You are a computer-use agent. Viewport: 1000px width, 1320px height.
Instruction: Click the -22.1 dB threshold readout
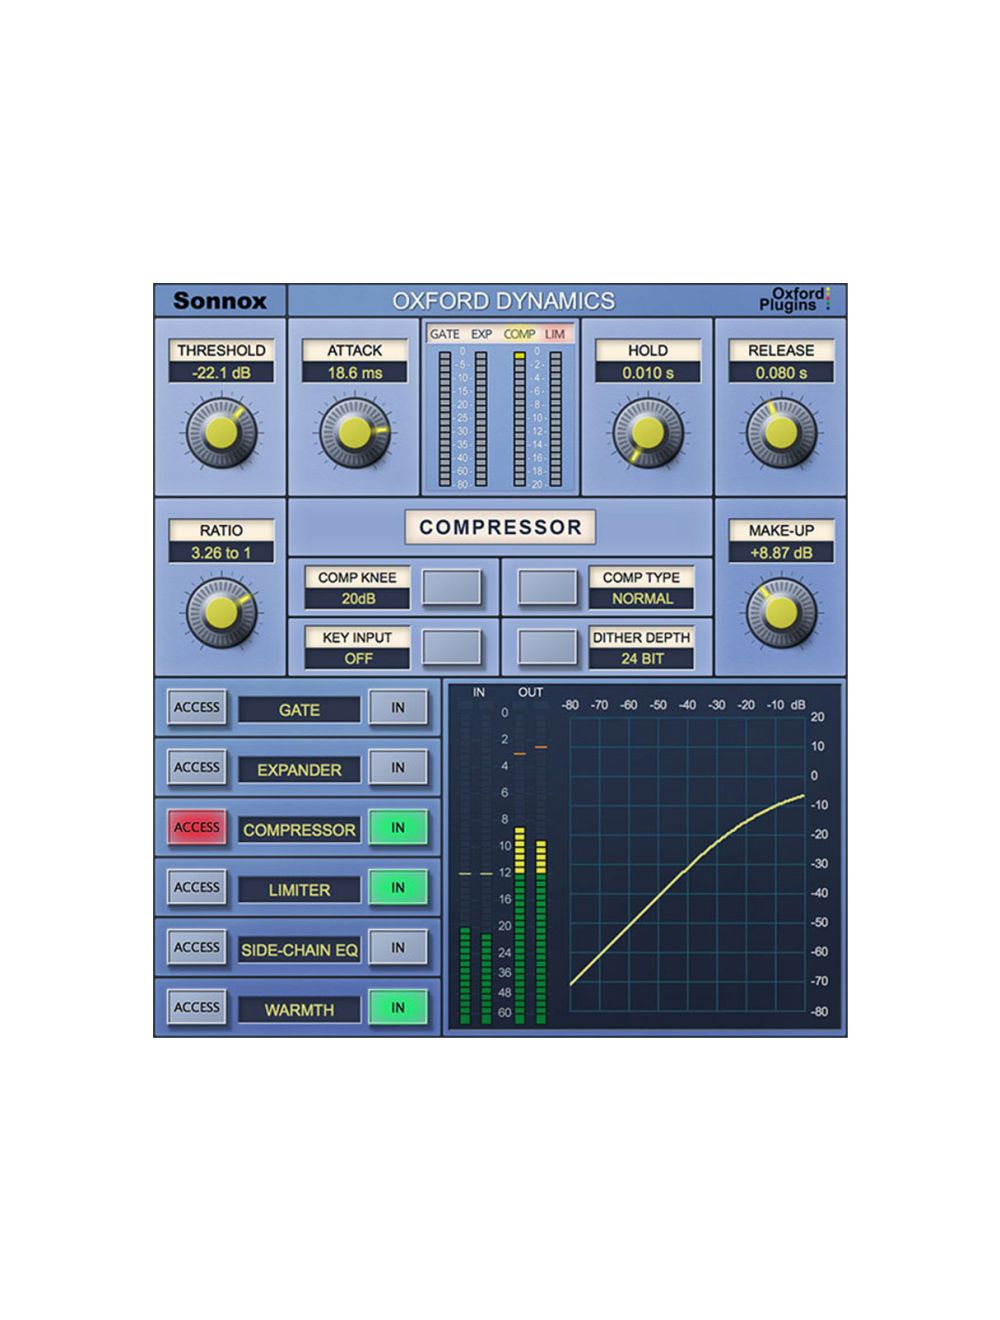221,370
